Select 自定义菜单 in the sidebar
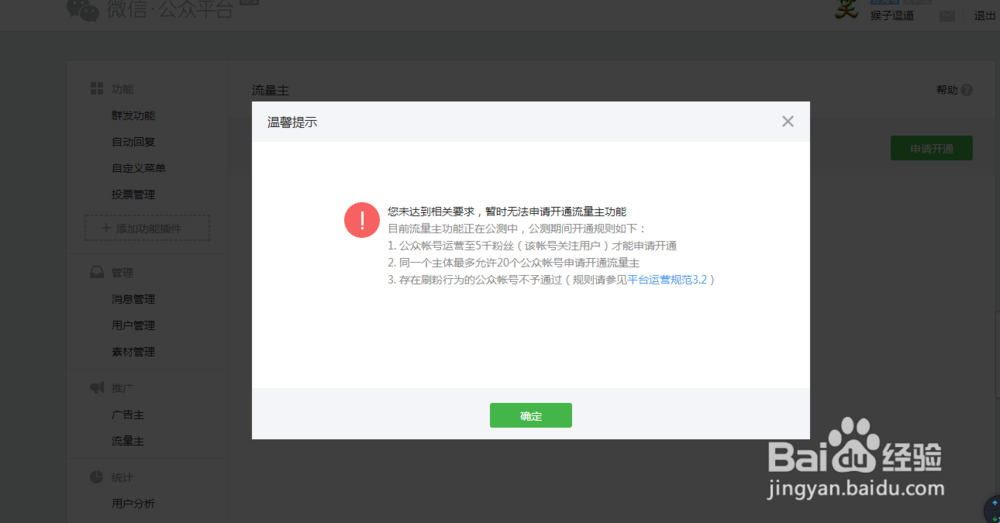This screenshot has height=523, width=1000. pos(138,168)
